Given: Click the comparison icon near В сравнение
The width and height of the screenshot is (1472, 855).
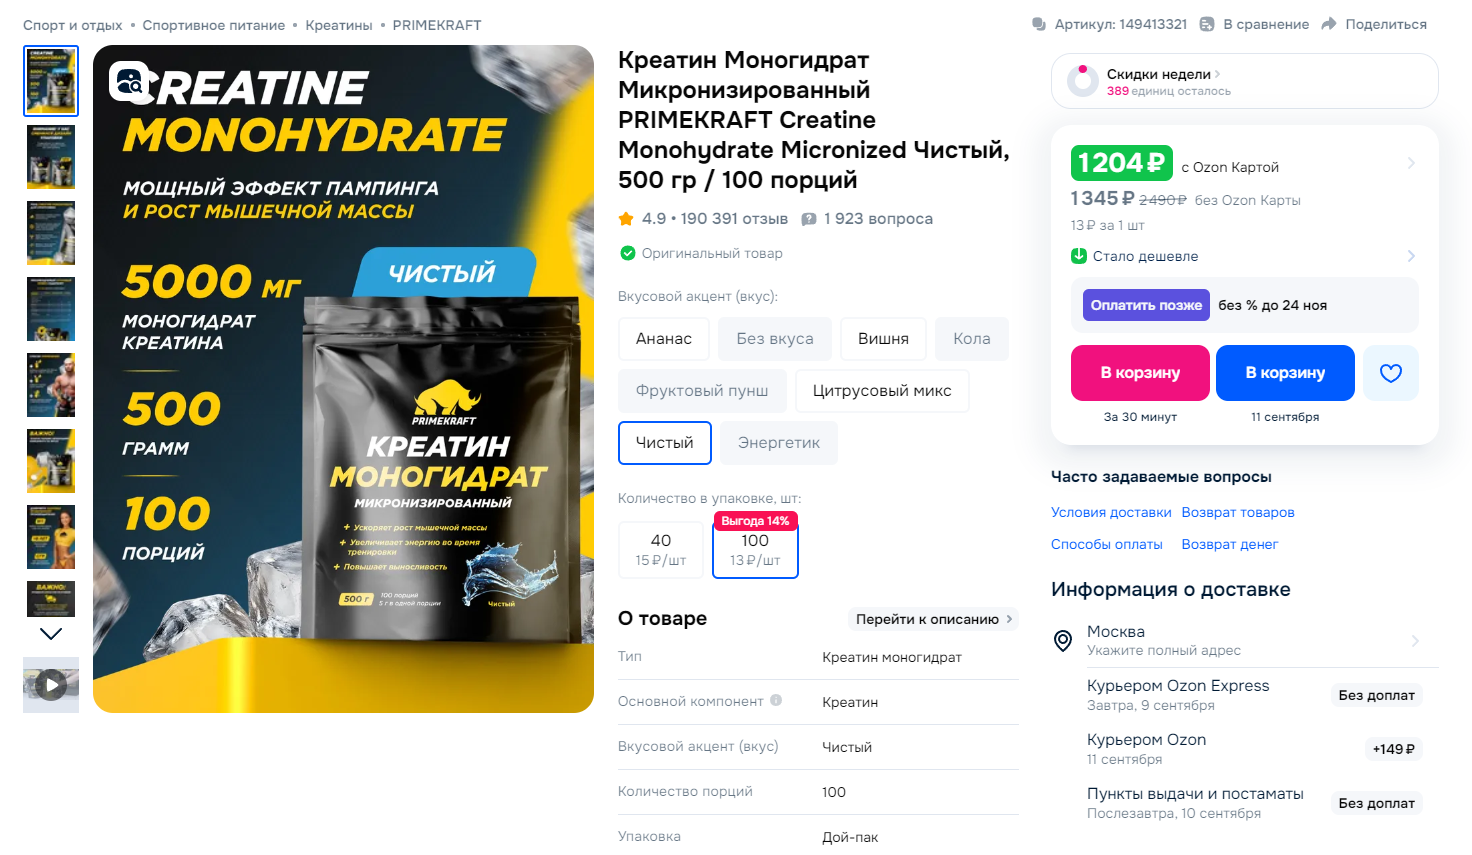Looking at the screenshot, I should [1207, 24].
